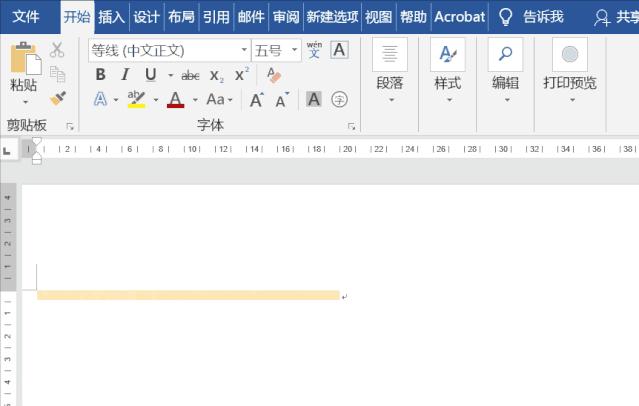This screenshot has width=639, height=406.
Task: Click the ruler tab selector icon
Action: 7,150
